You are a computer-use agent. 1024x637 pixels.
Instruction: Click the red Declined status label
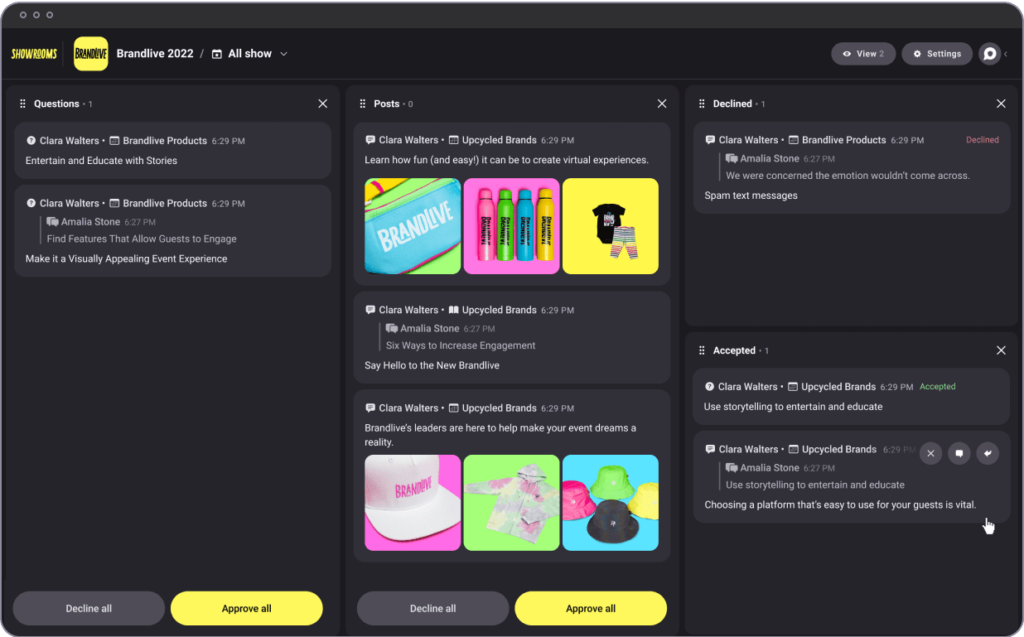[x=982, y=140]
